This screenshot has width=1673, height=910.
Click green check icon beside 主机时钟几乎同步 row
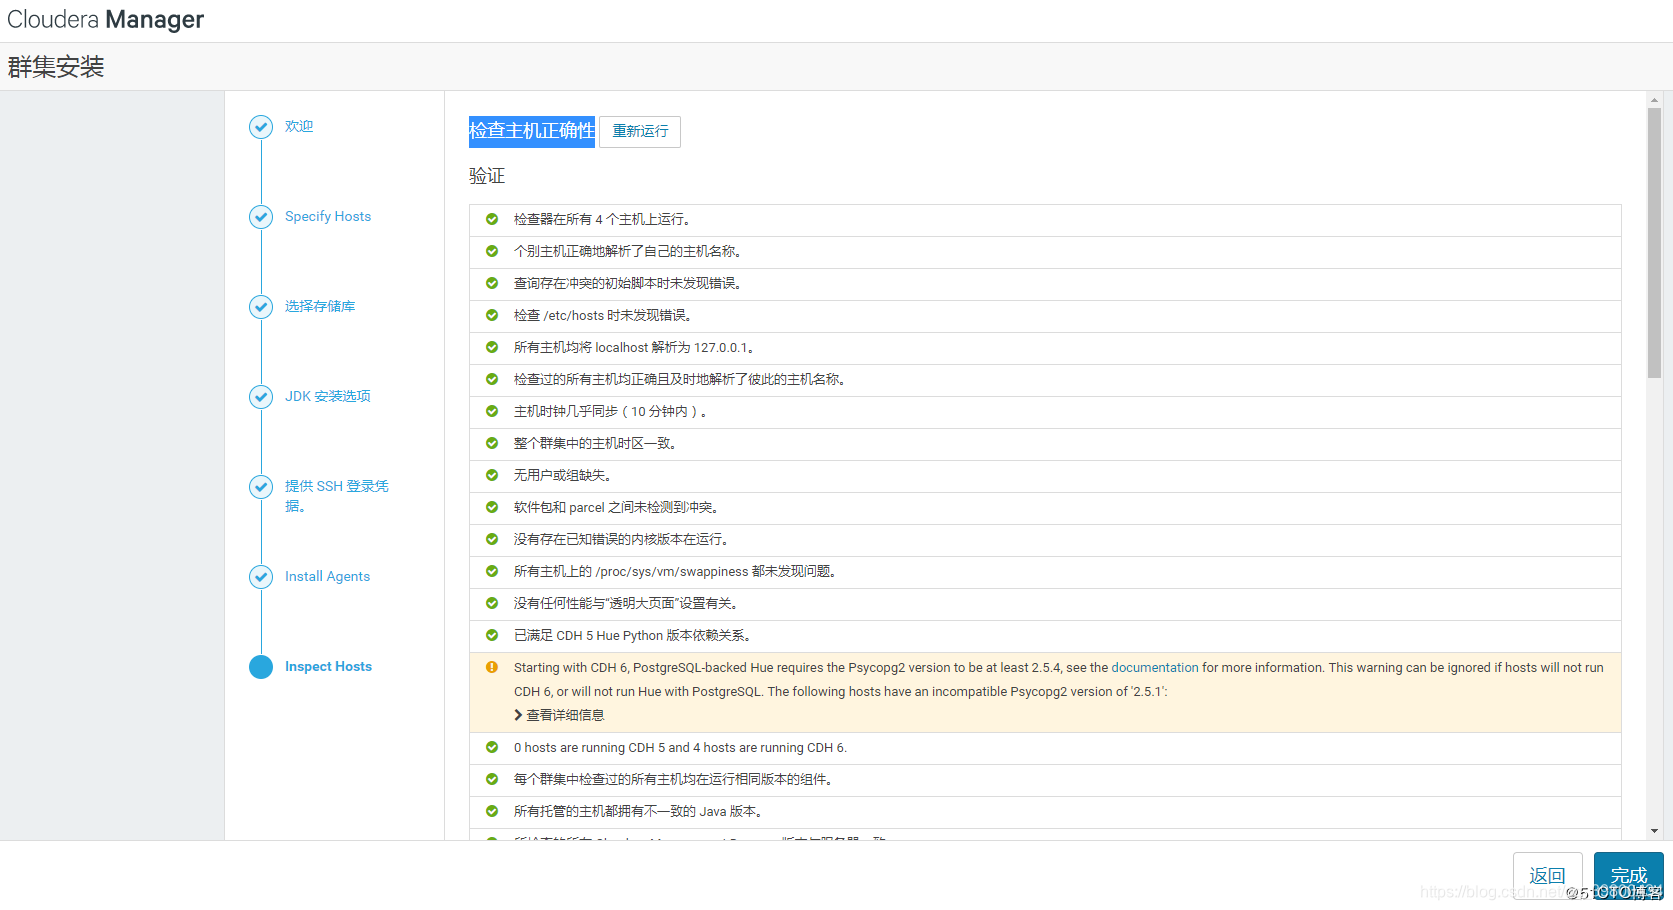(x=492, y=411)
